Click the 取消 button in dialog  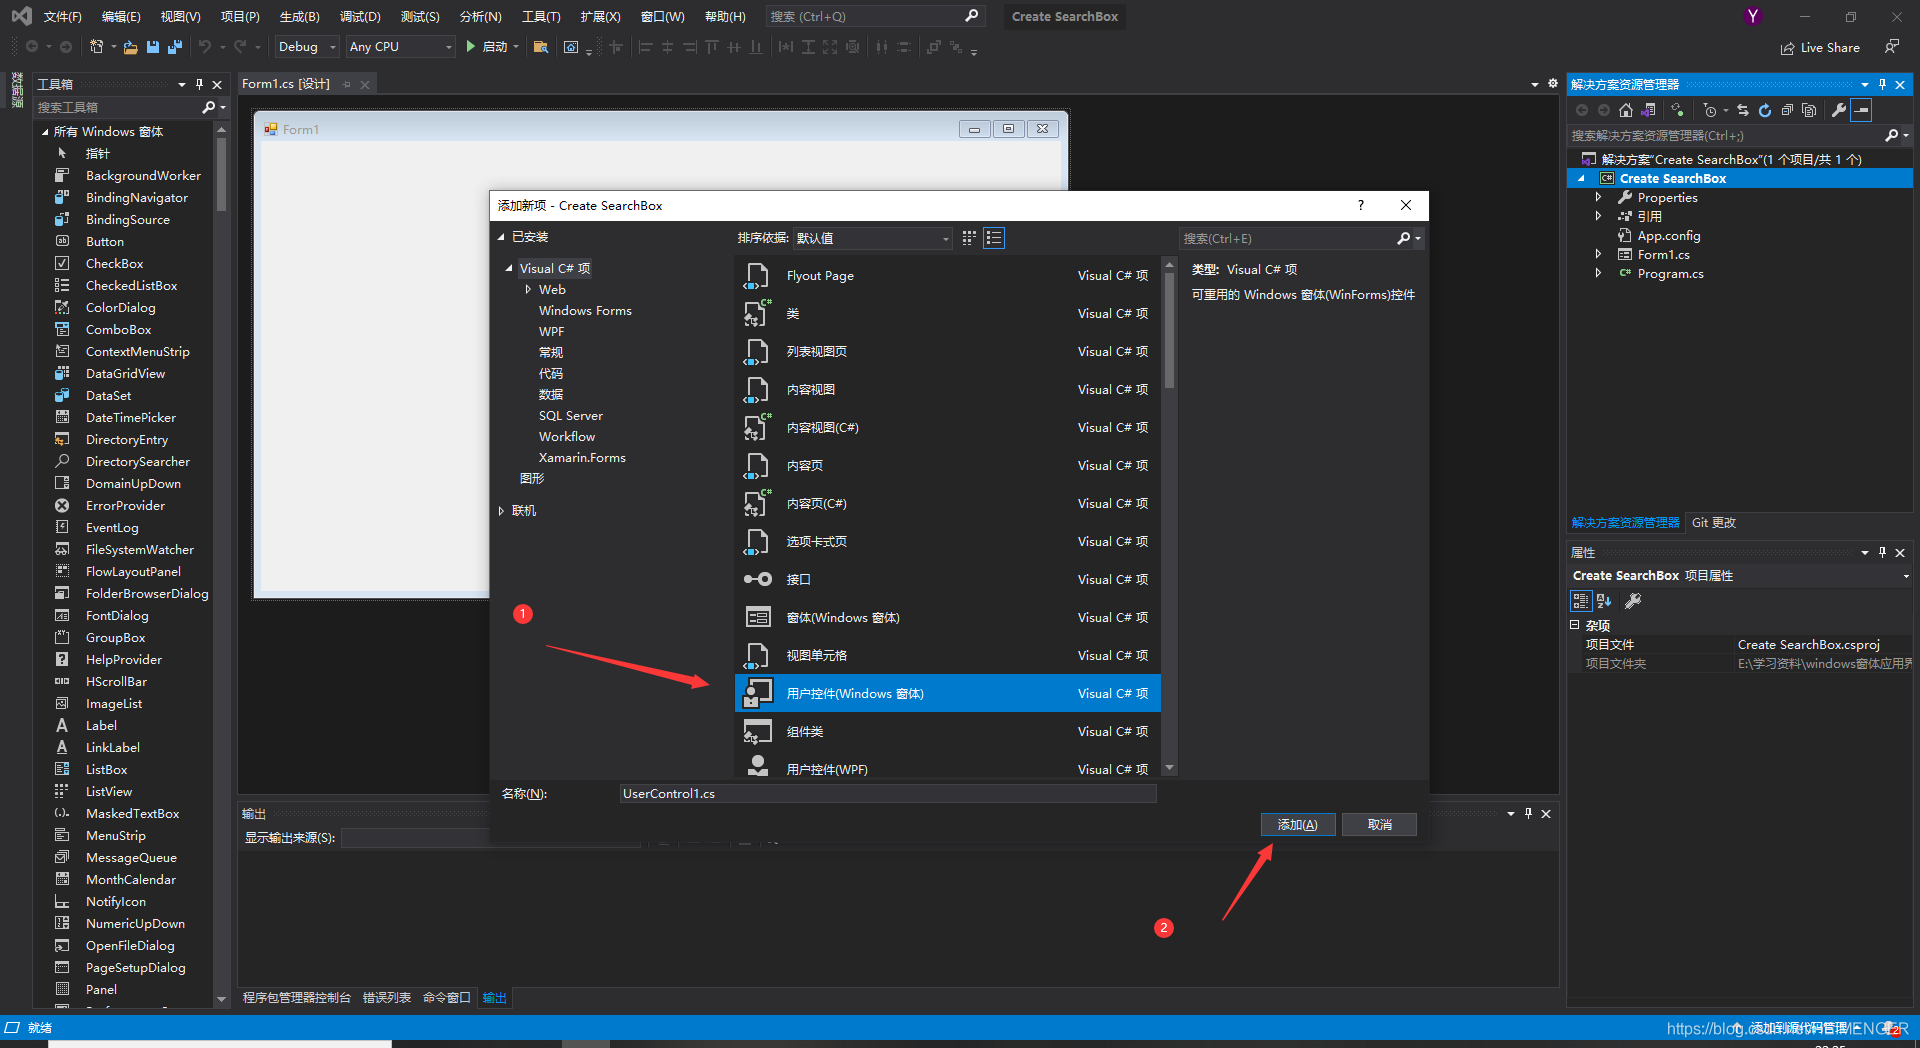pyautogui.click(x=1379, y=825)
